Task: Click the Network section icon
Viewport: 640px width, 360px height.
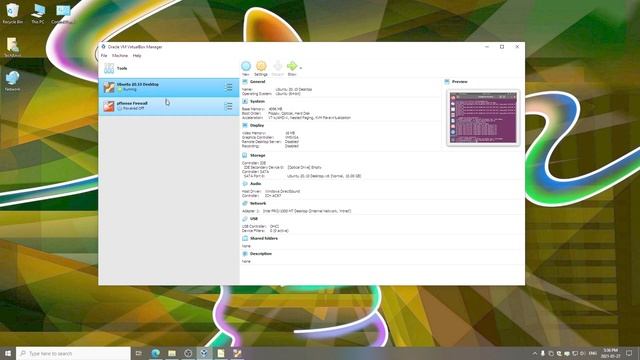Action: tap(245, 203)
